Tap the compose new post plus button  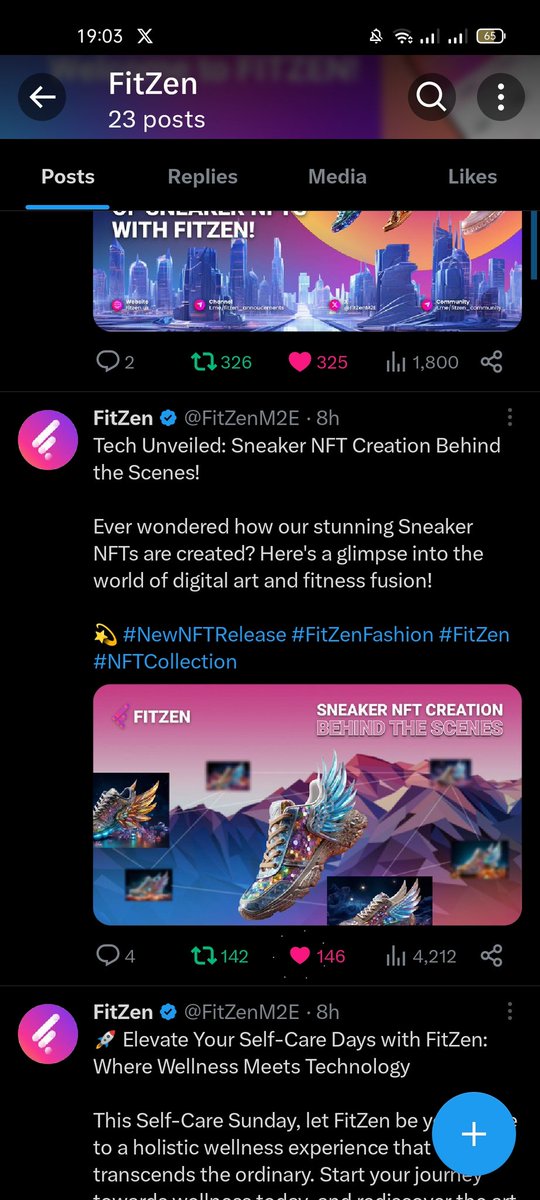coord(474,1134)
